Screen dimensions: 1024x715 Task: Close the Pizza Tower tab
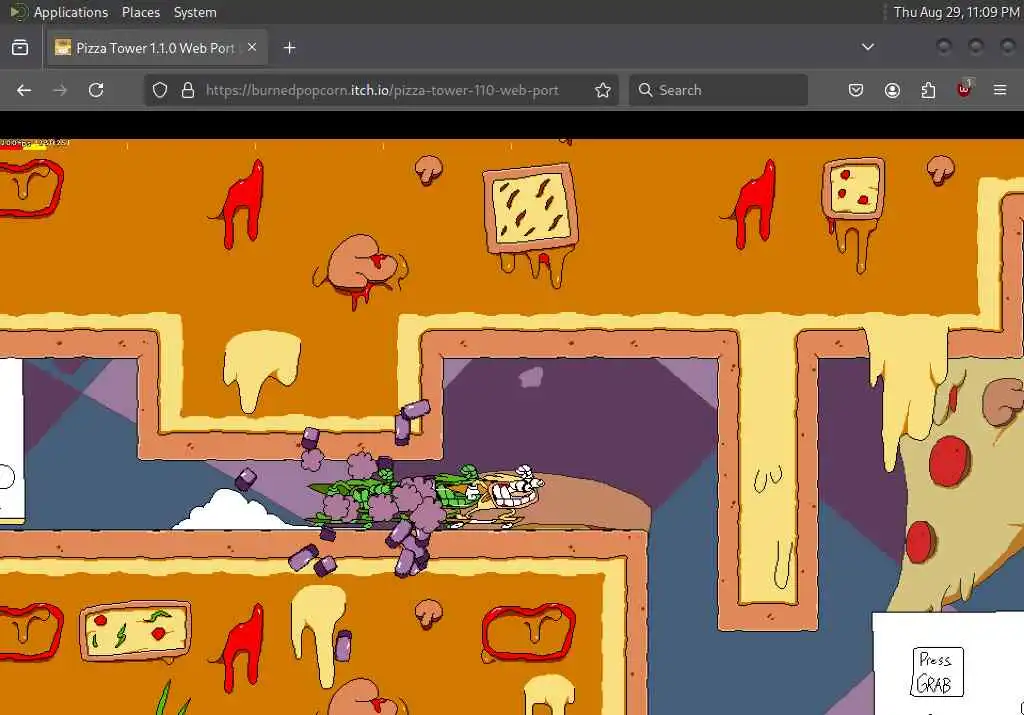(252, 48)
